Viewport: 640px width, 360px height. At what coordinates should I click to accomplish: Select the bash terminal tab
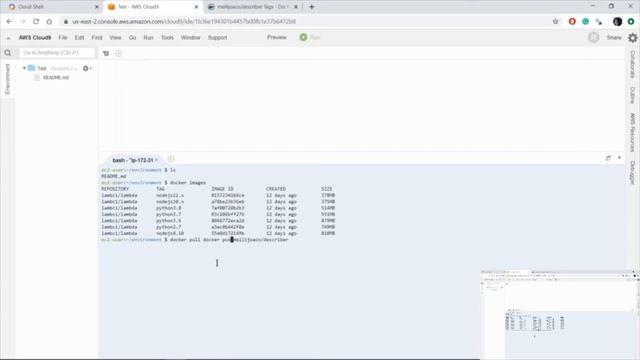tap(133, 160)
